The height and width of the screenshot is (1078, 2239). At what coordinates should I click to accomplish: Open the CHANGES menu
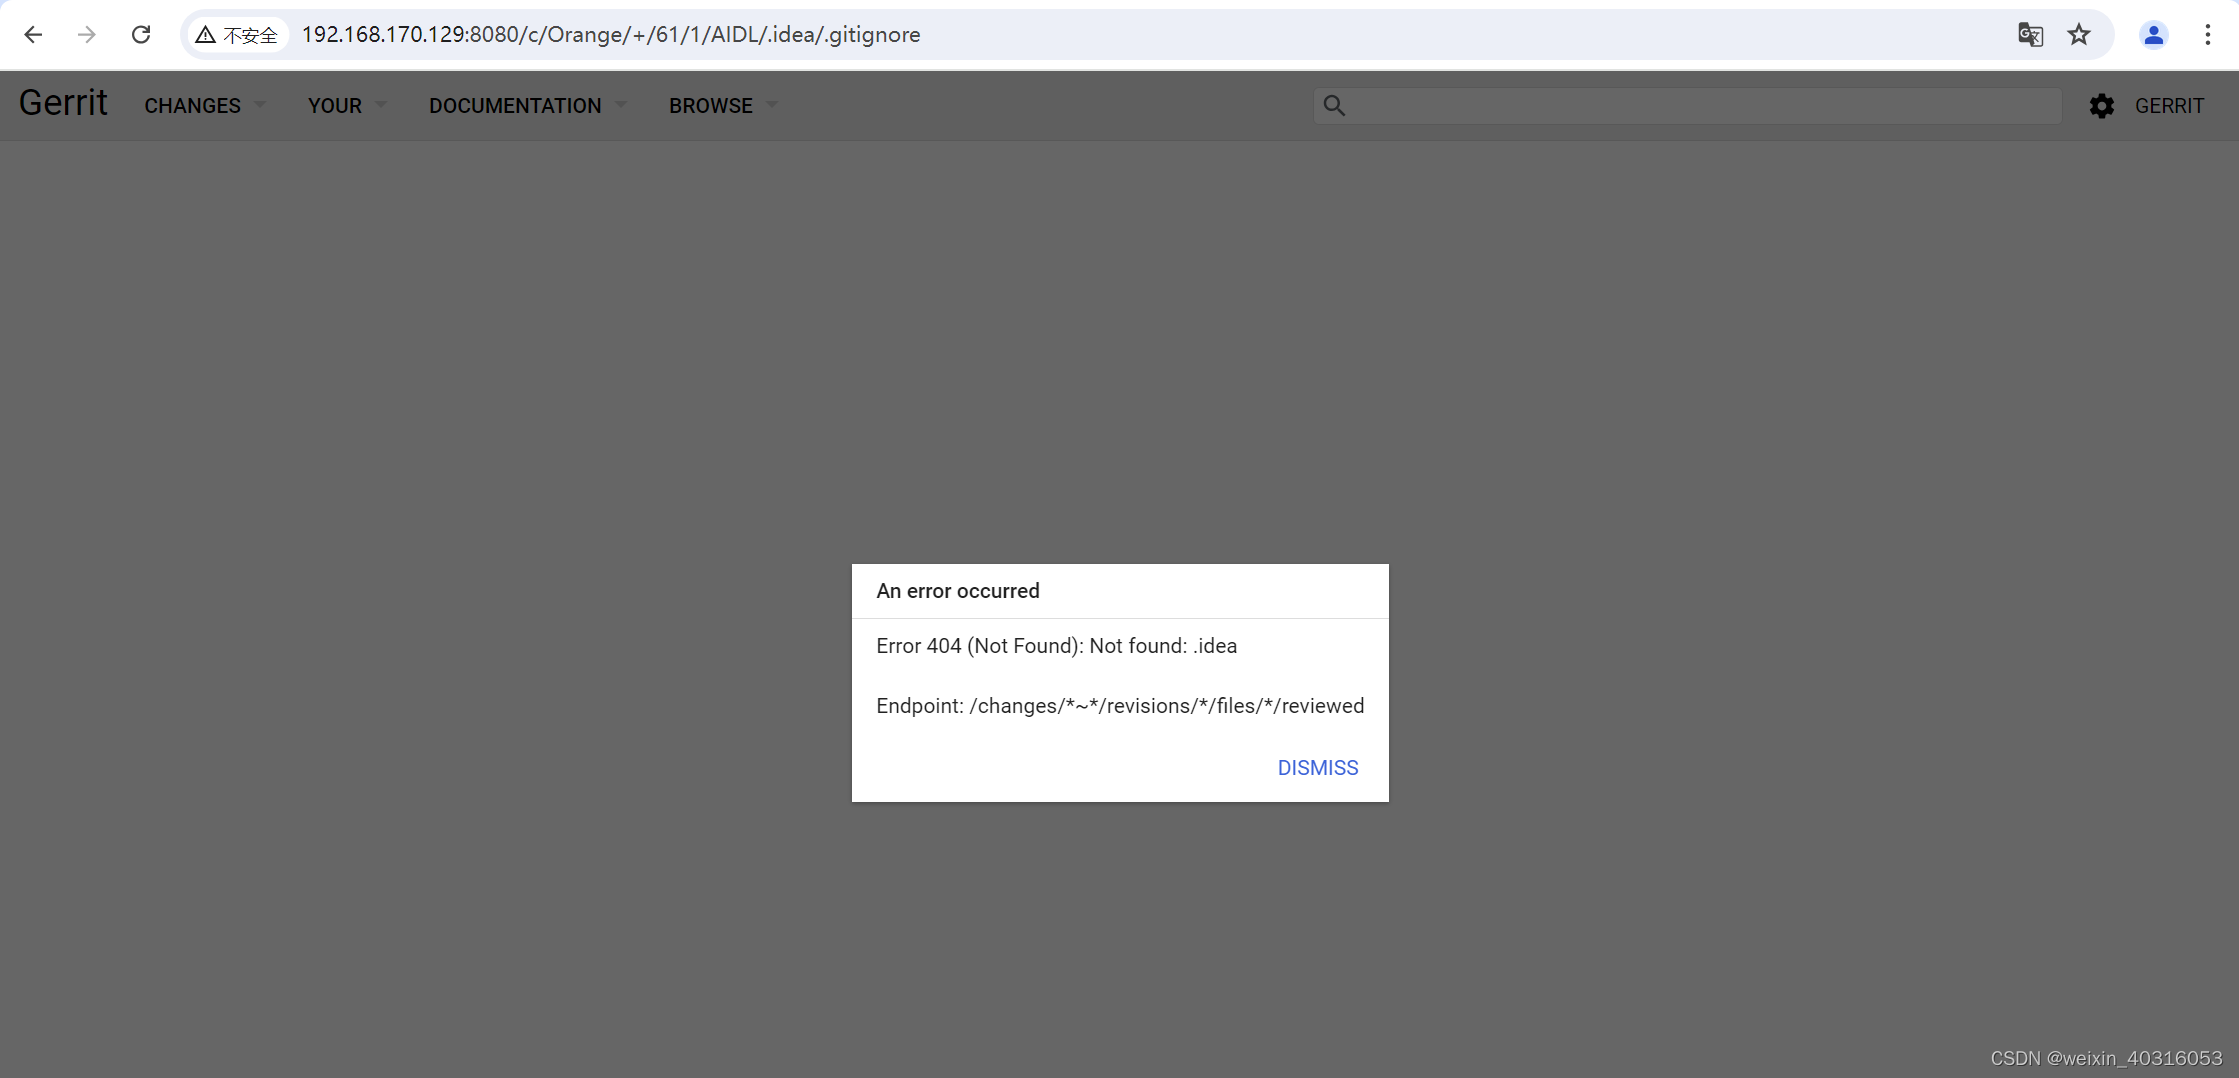193,106
